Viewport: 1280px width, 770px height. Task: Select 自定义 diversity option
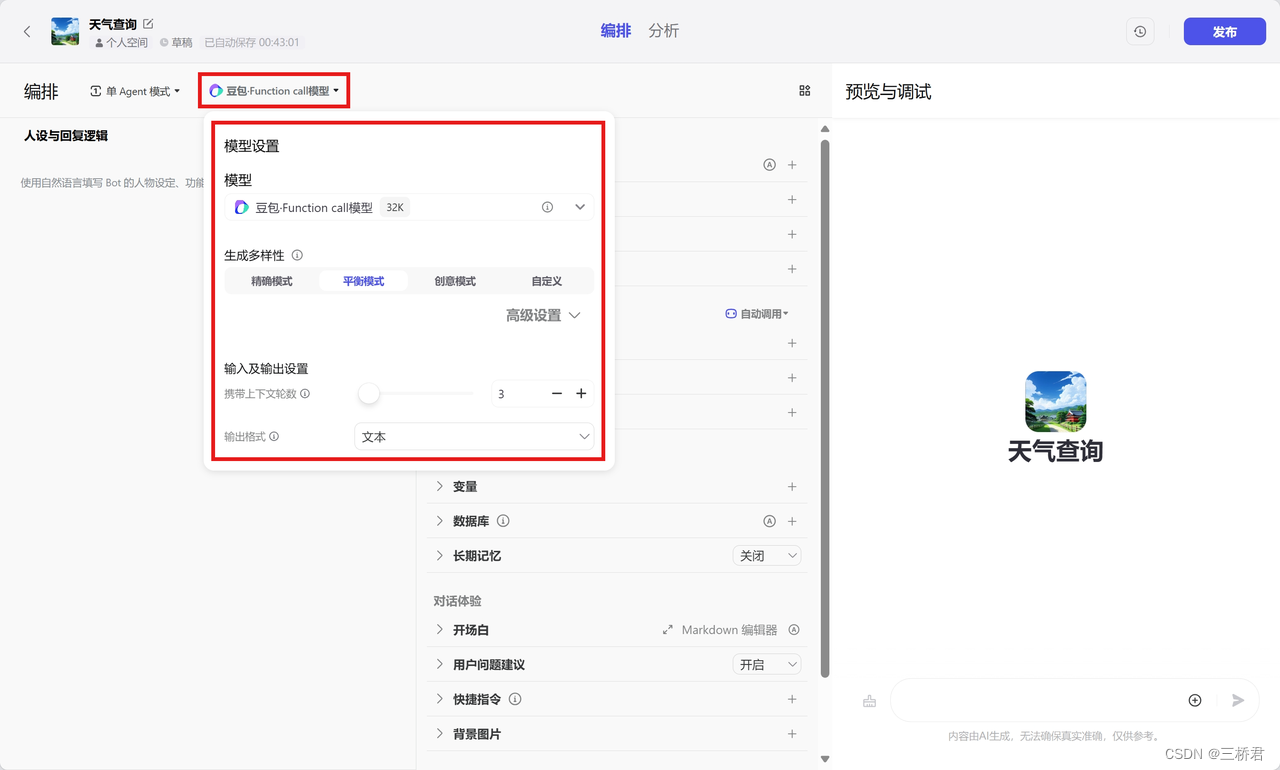coord(546,281)
